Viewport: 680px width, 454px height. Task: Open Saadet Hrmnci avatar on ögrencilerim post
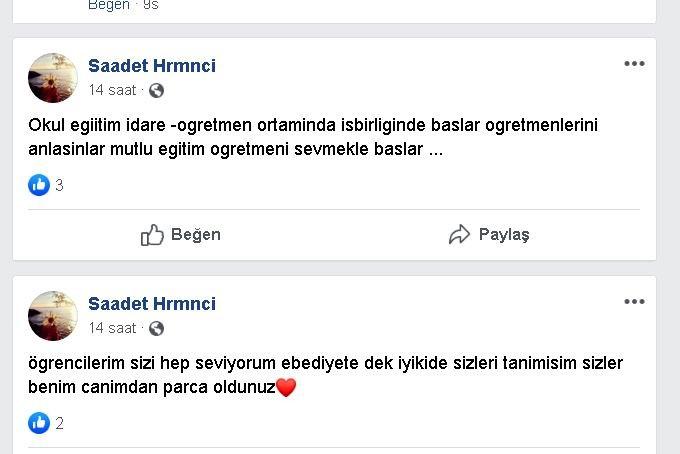(53, 316)
